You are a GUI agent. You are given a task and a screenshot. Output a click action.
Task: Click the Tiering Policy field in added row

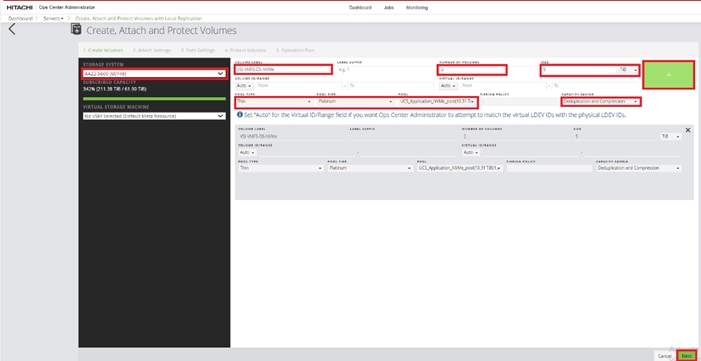pos(549,168)
